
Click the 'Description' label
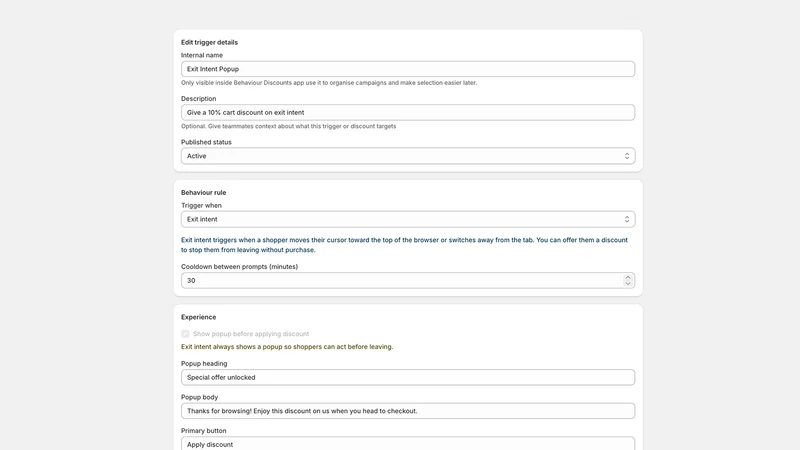(198, 98)
